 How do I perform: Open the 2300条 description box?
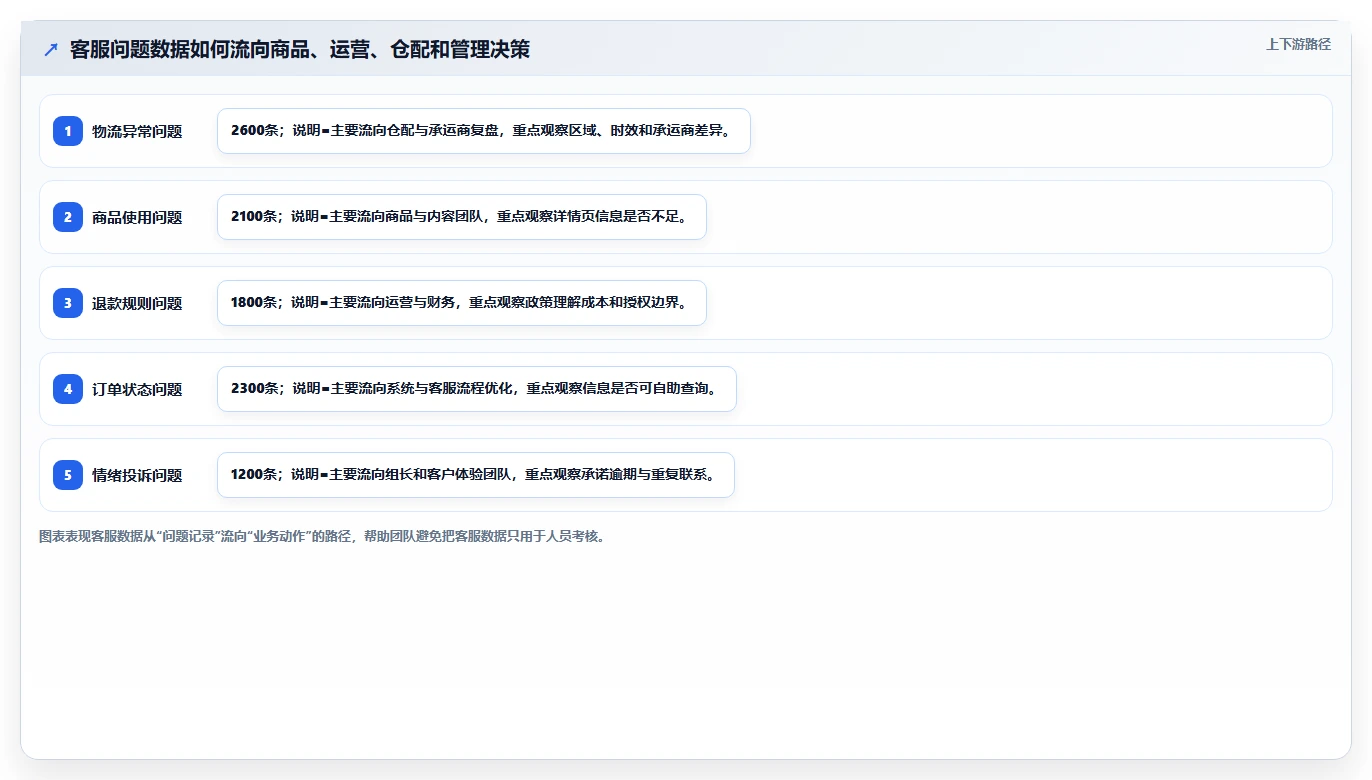click(477, 389)
